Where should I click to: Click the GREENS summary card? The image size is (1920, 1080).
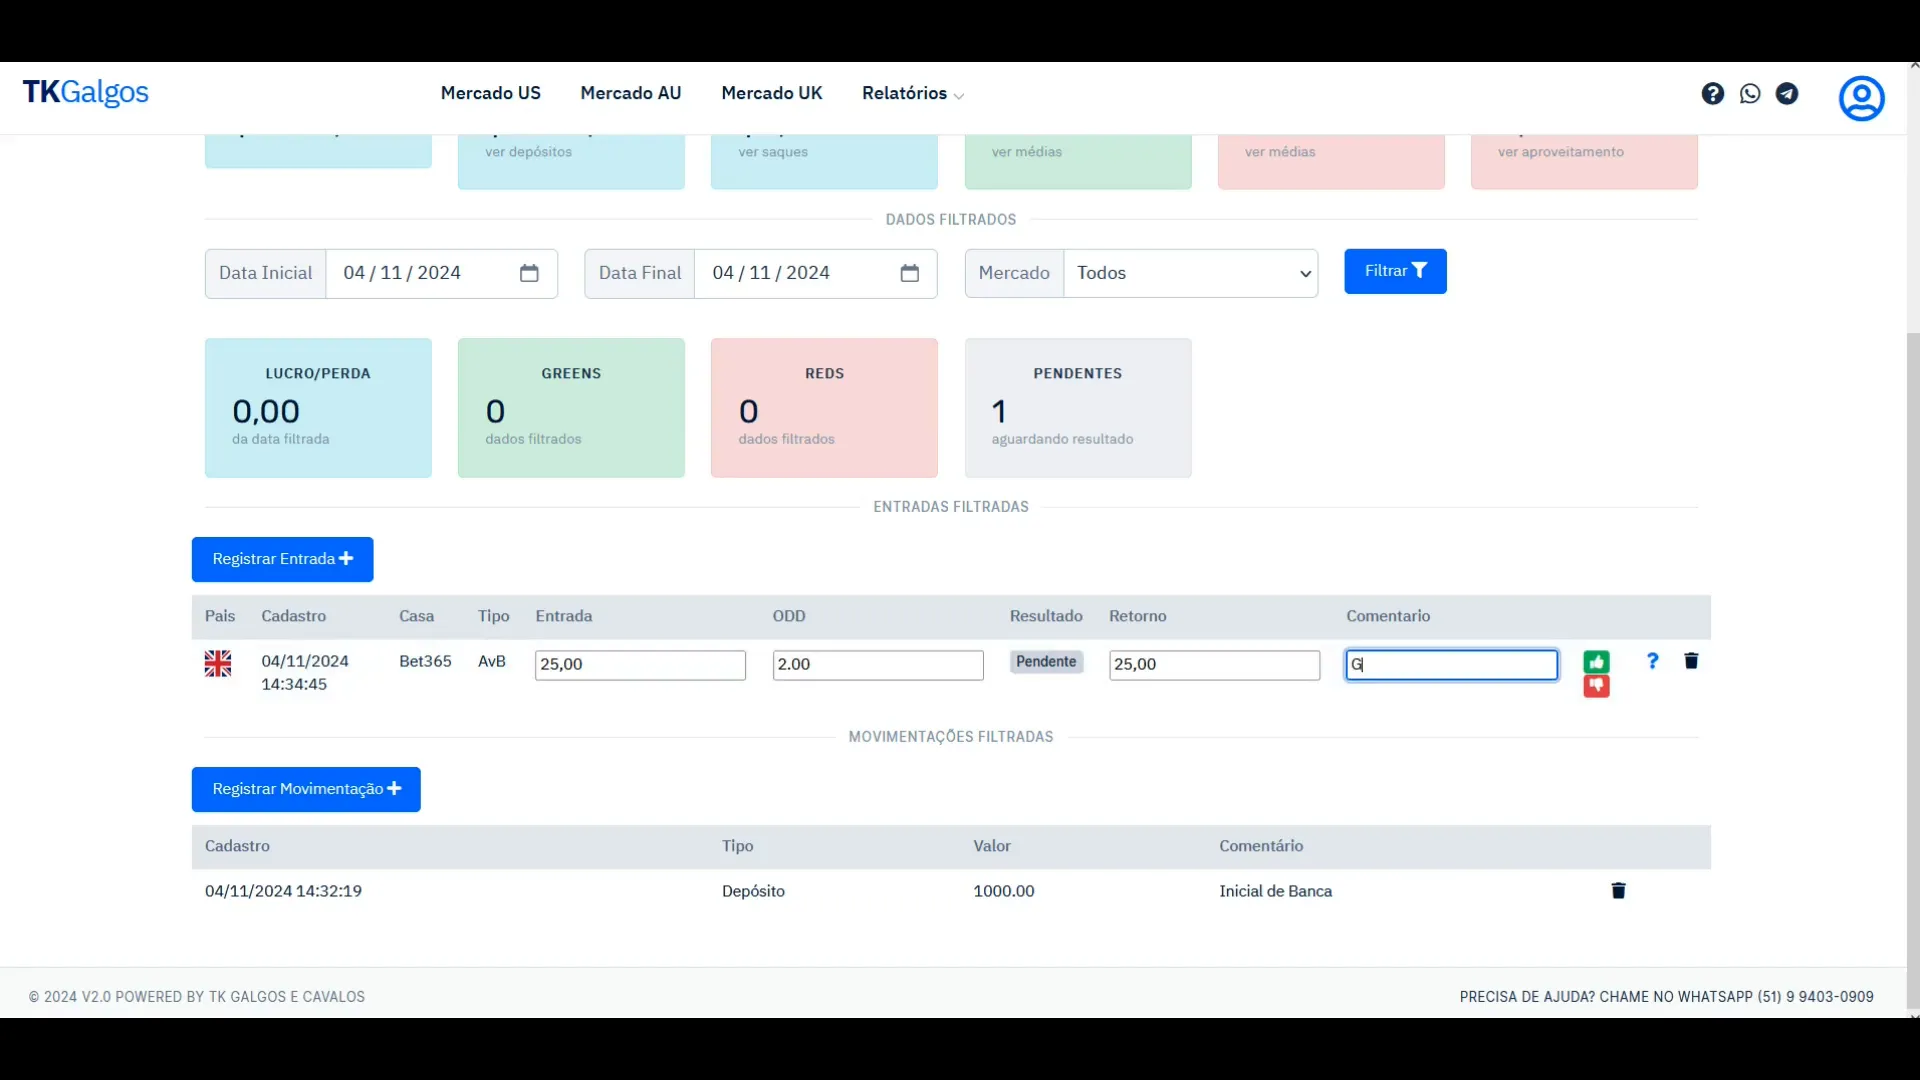pos(571,408)
